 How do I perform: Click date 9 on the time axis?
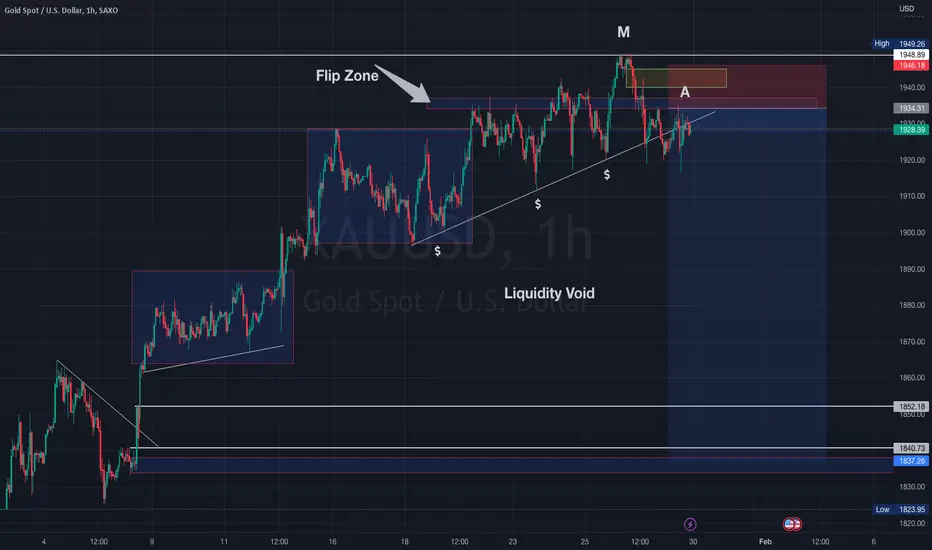[x=152, y=542]
